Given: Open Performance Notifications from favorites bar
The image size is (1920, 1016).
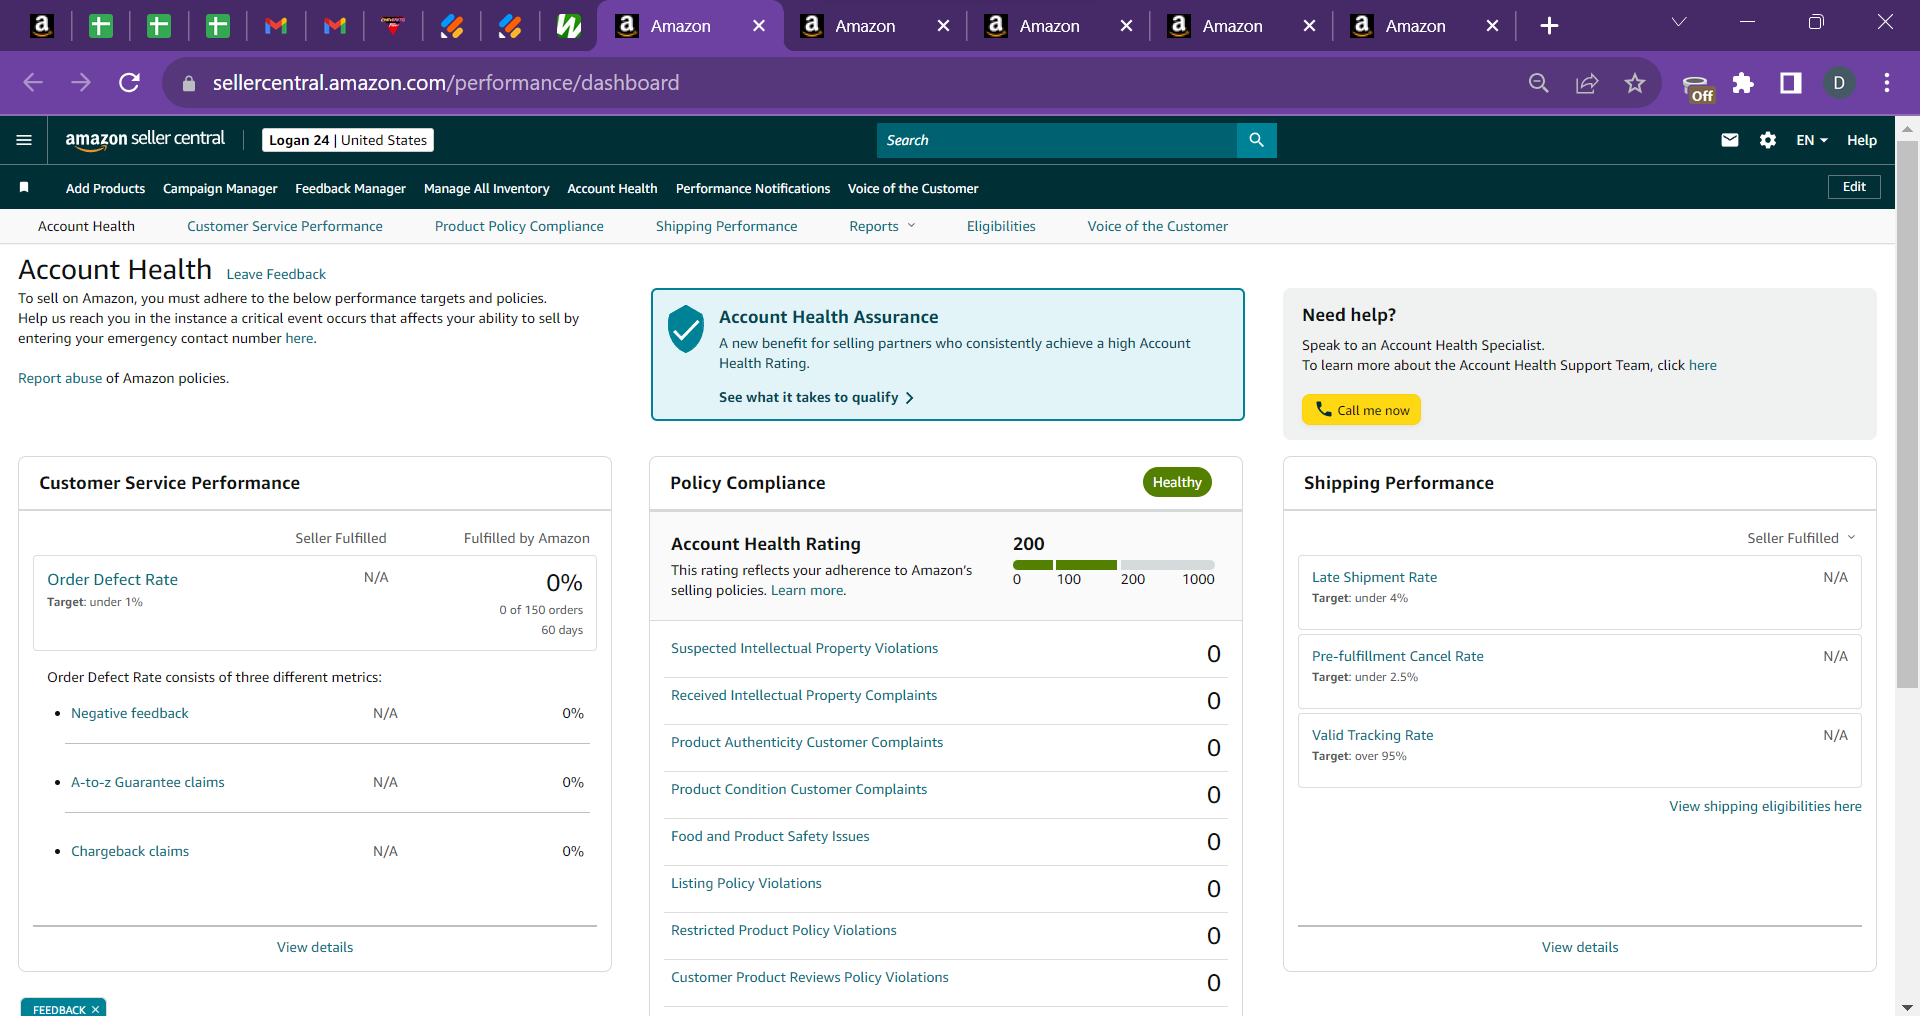Looking at the screenshot, I should coord(753,188).
